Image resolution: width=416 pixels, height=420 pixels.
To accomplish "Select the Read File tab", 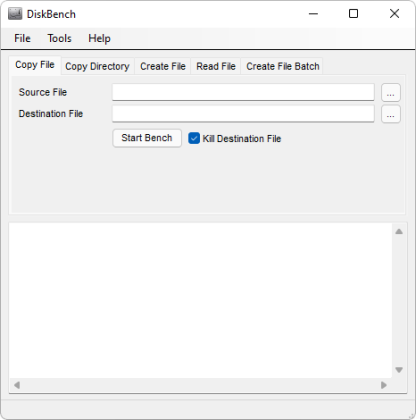I will click(x=216, y=66).
